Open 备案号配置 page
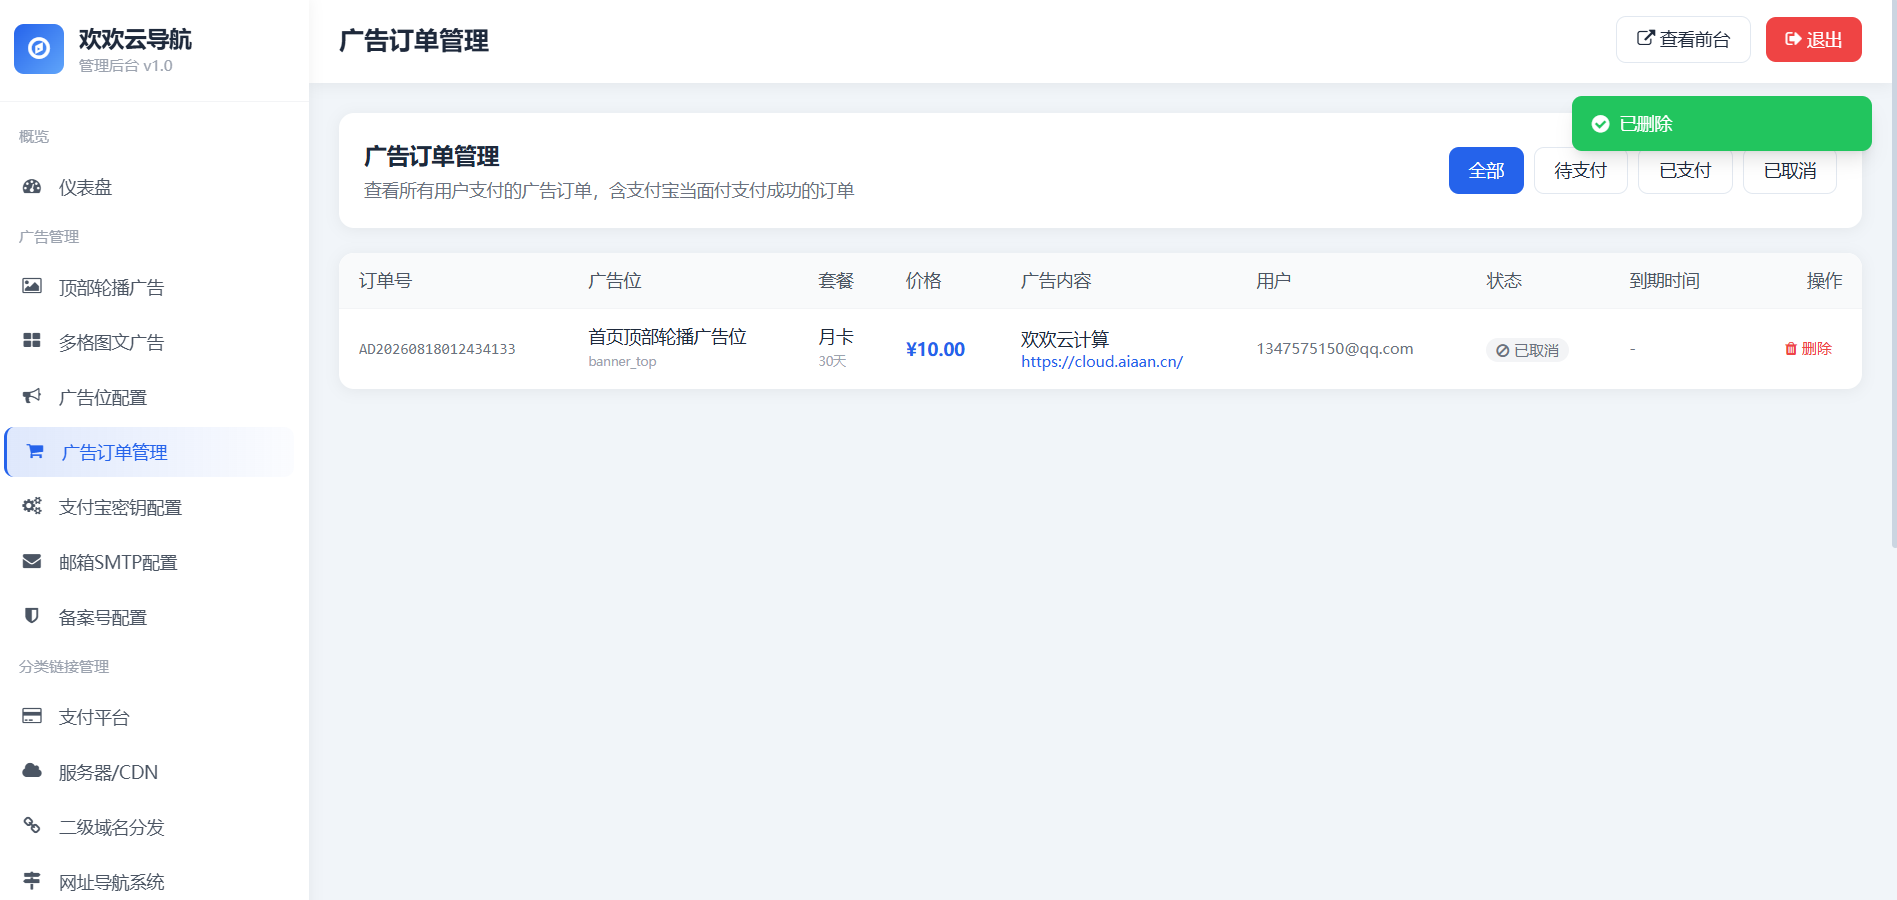 (x=150, y=617)
